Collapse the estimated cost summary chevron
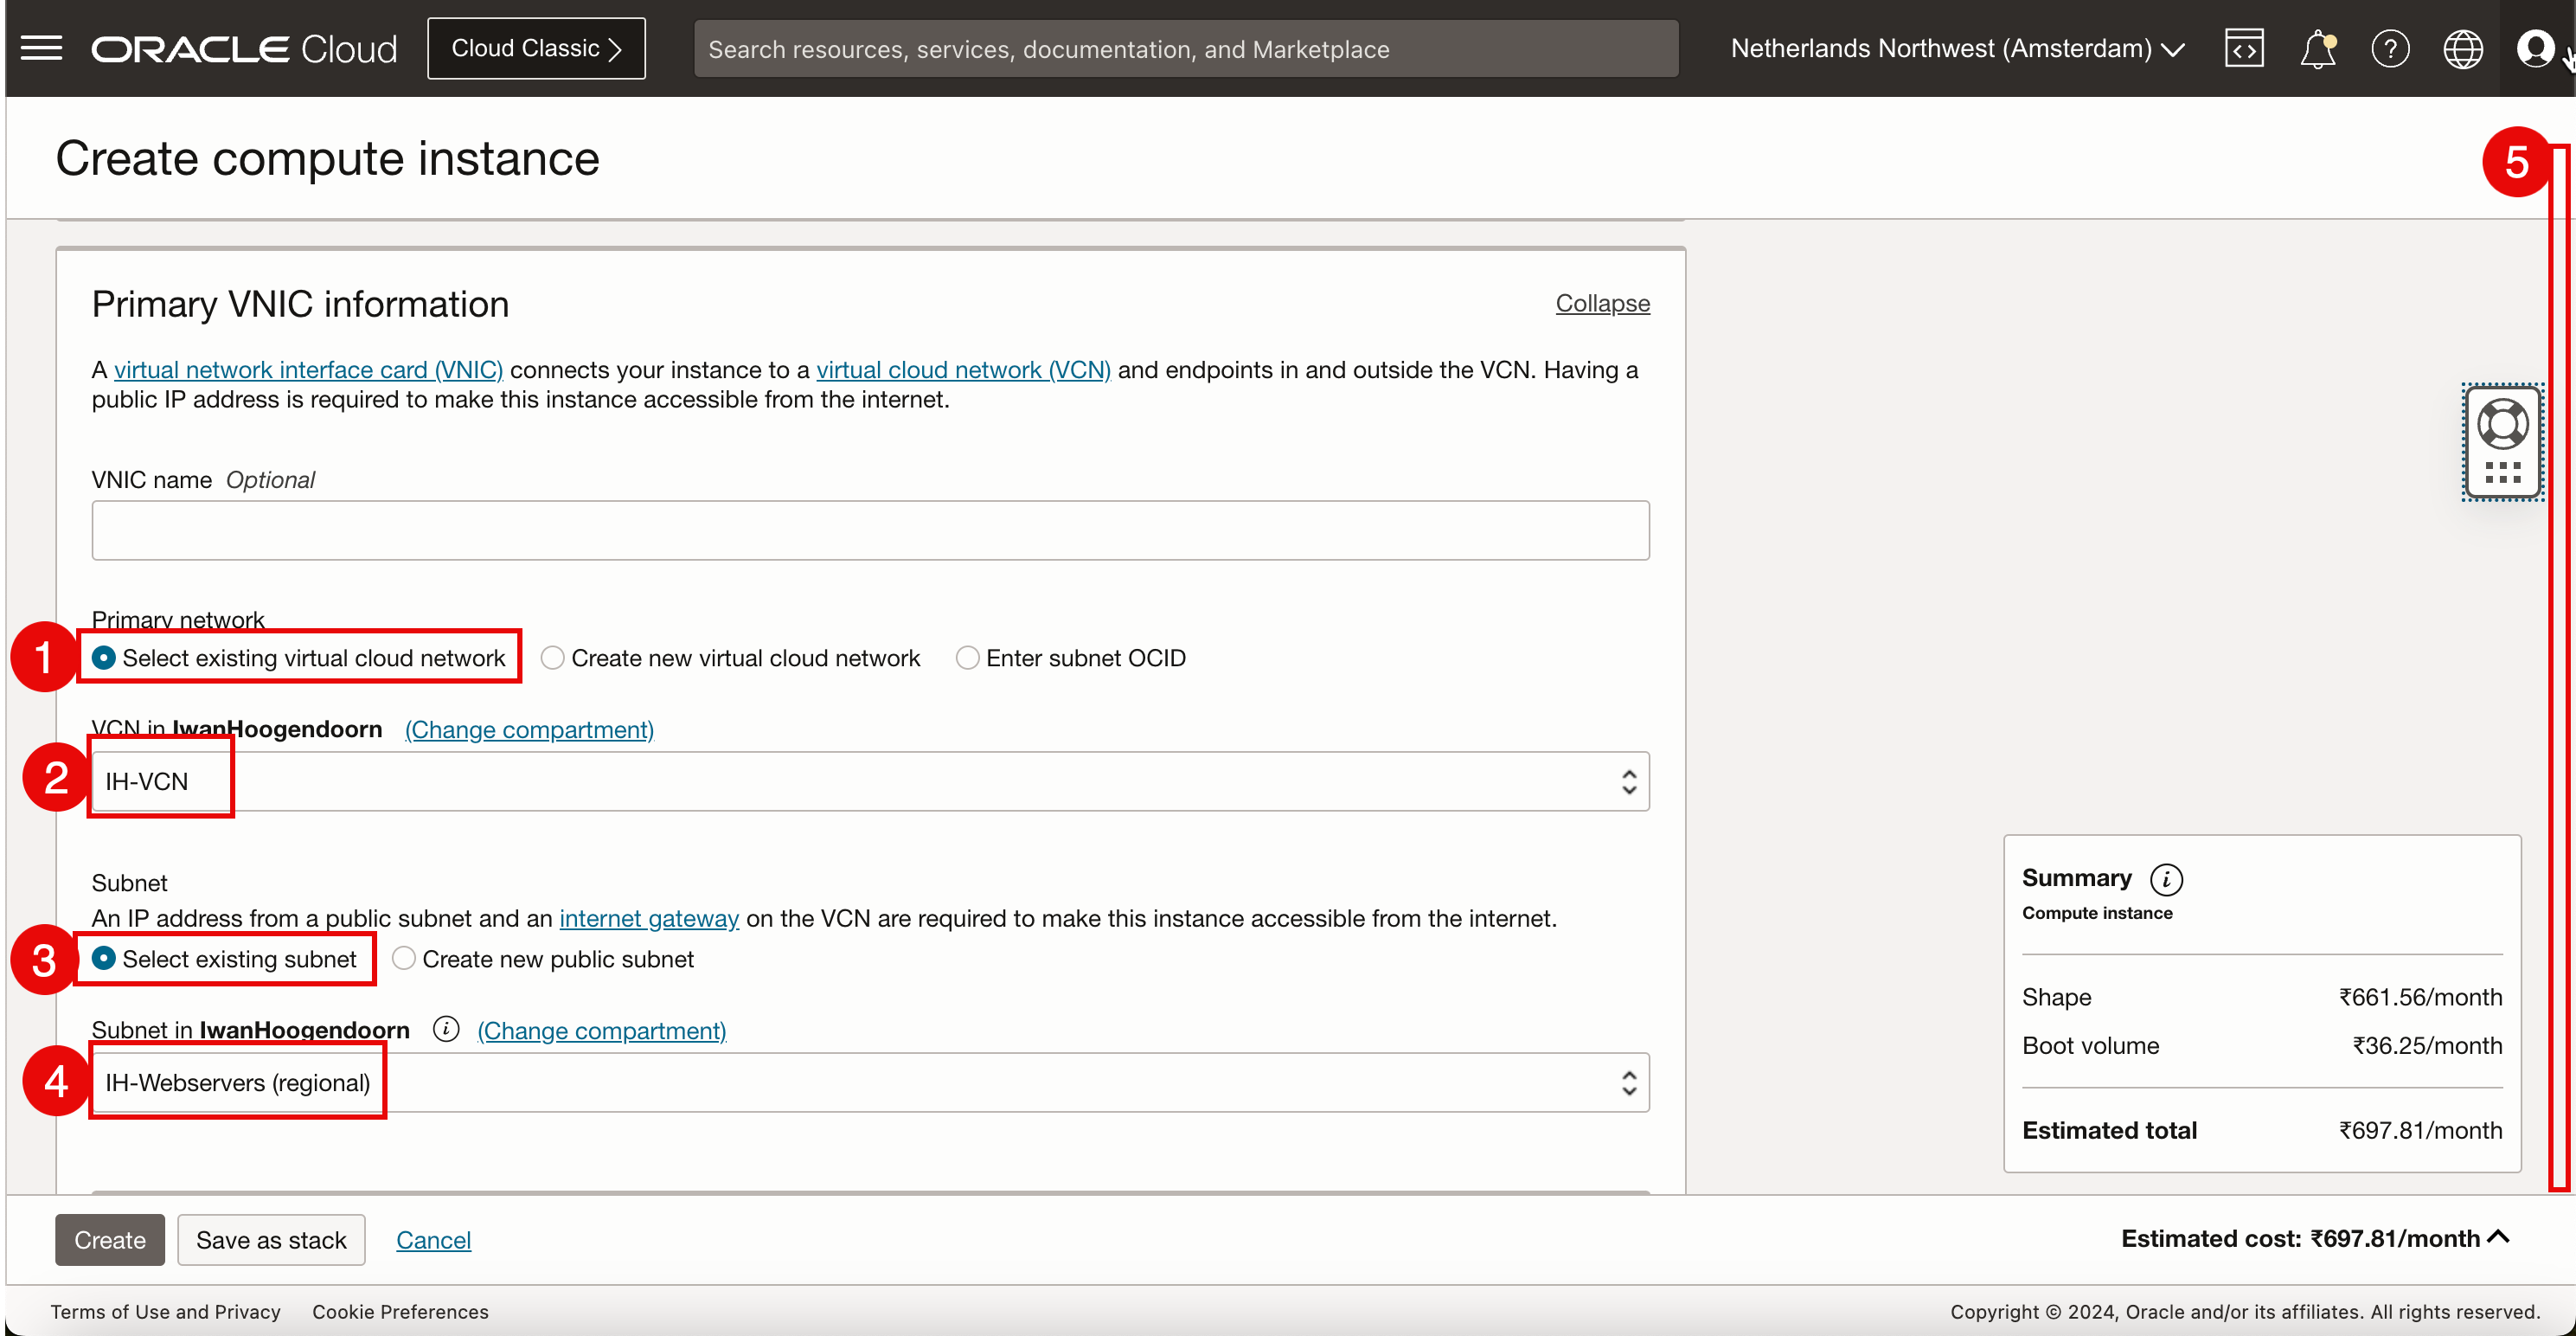2576x1336 pixels. (x=2498, y=1237)
